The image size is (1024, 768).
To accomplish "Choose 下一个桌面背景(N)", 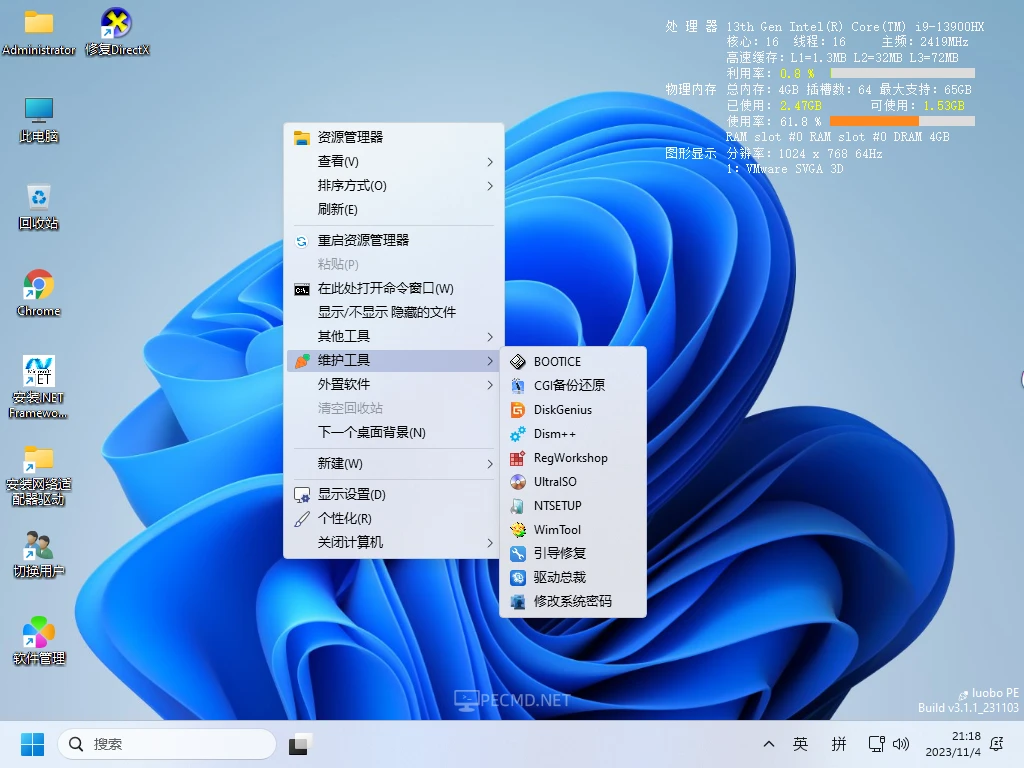I will pyautogui.click(x=394, y=432).
